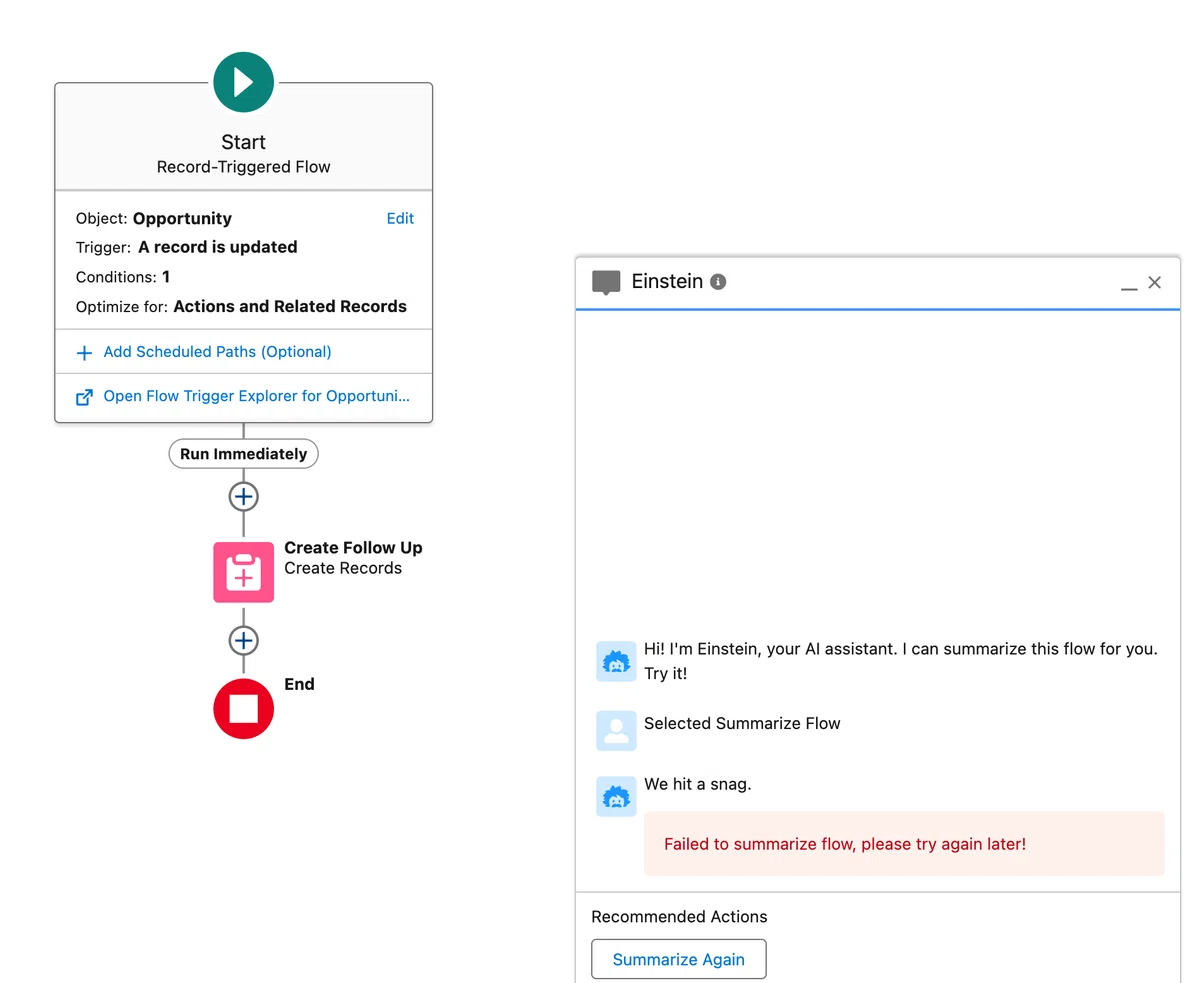
Task: Click the 'We hit a snag.' message
Action: [697, 784]
